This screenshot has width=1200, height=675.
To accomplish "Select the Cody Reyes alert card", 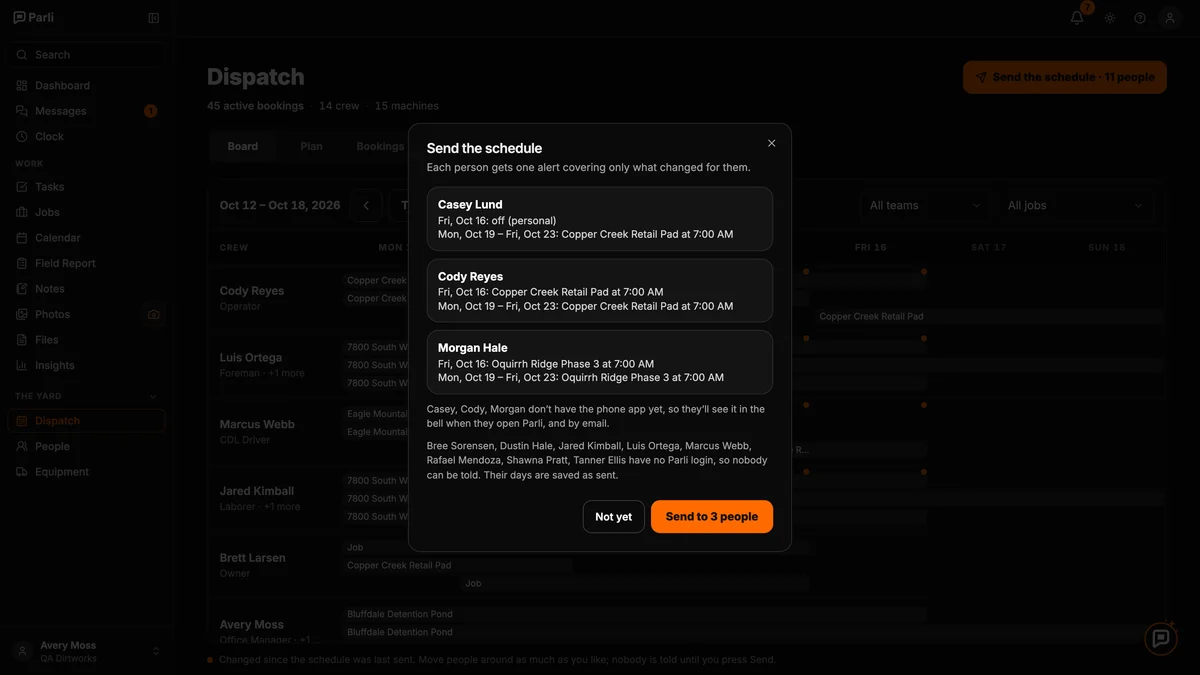I will click(x=600, y=291).
